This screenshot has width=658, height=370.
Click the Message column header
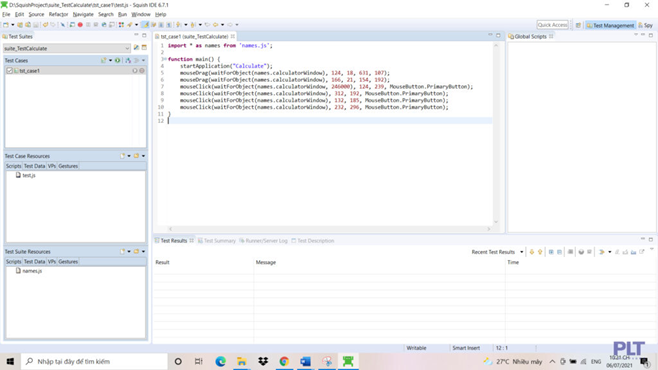379,263
